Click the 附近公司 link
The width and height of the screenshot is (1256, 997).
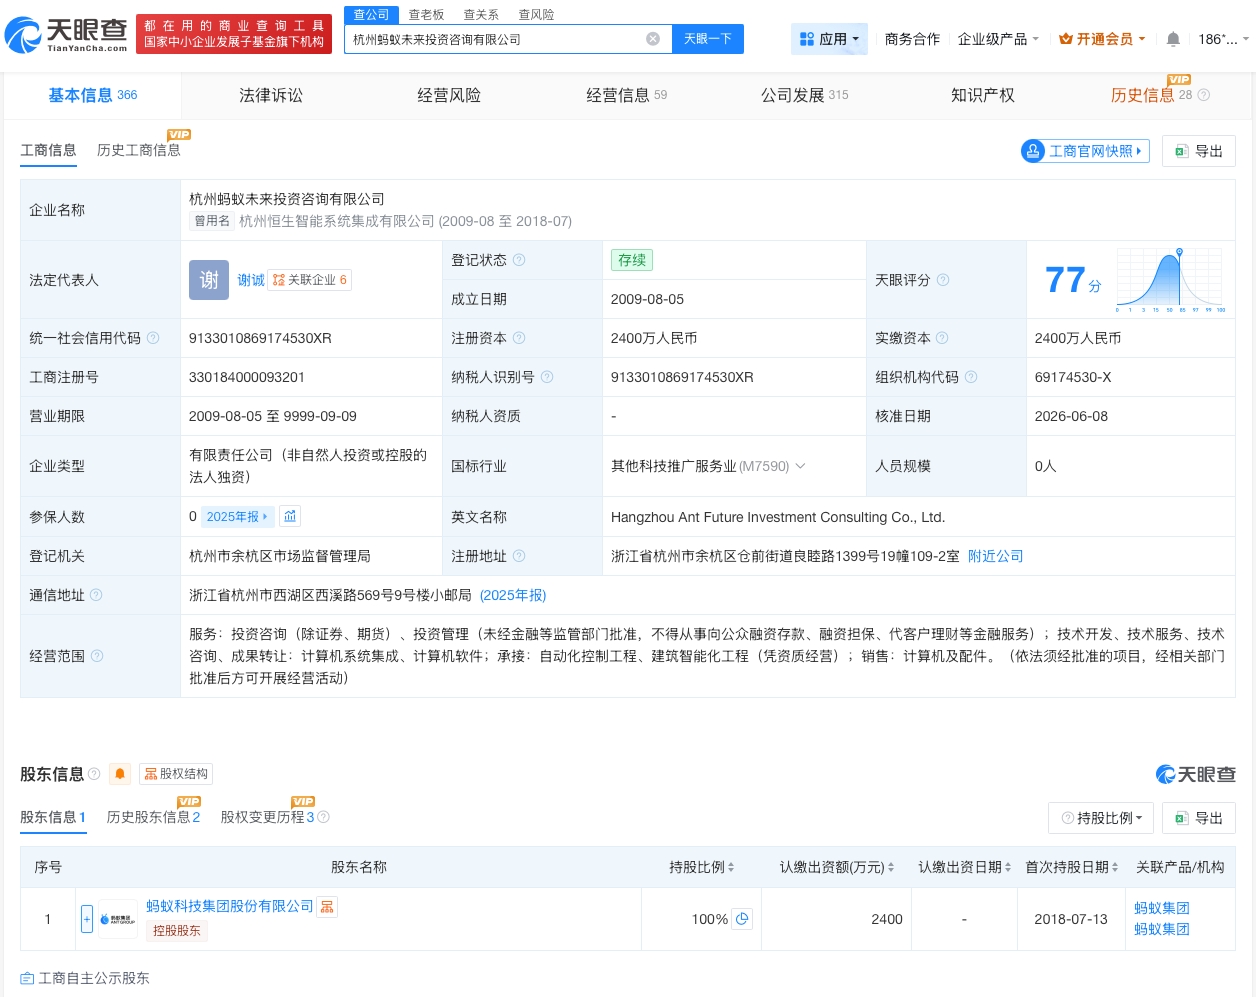click(x=996, y=556)
